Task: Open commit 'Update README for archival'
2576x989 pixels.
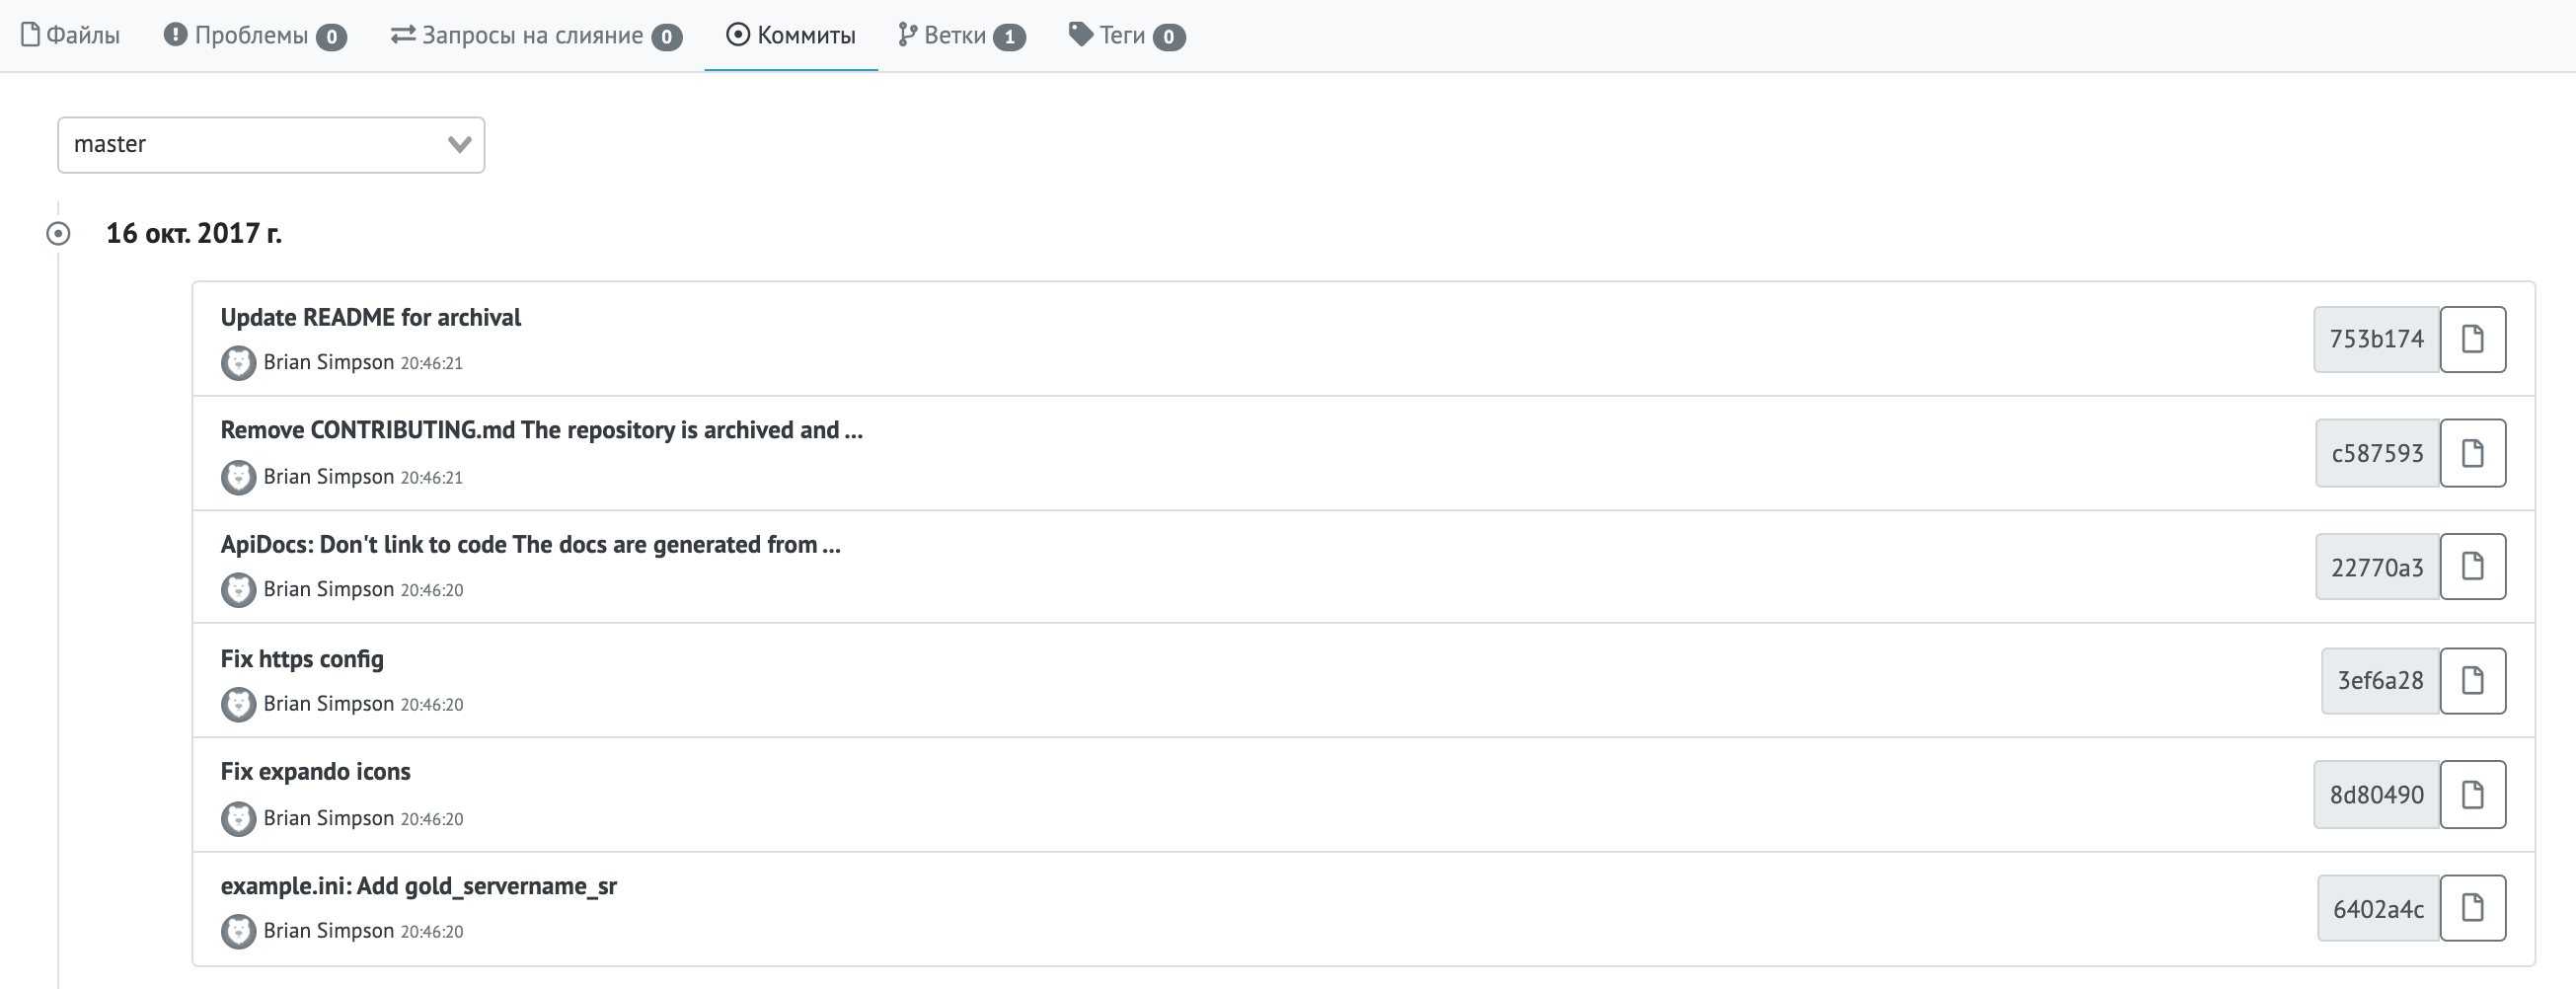Action: click(x=370, y=317)
